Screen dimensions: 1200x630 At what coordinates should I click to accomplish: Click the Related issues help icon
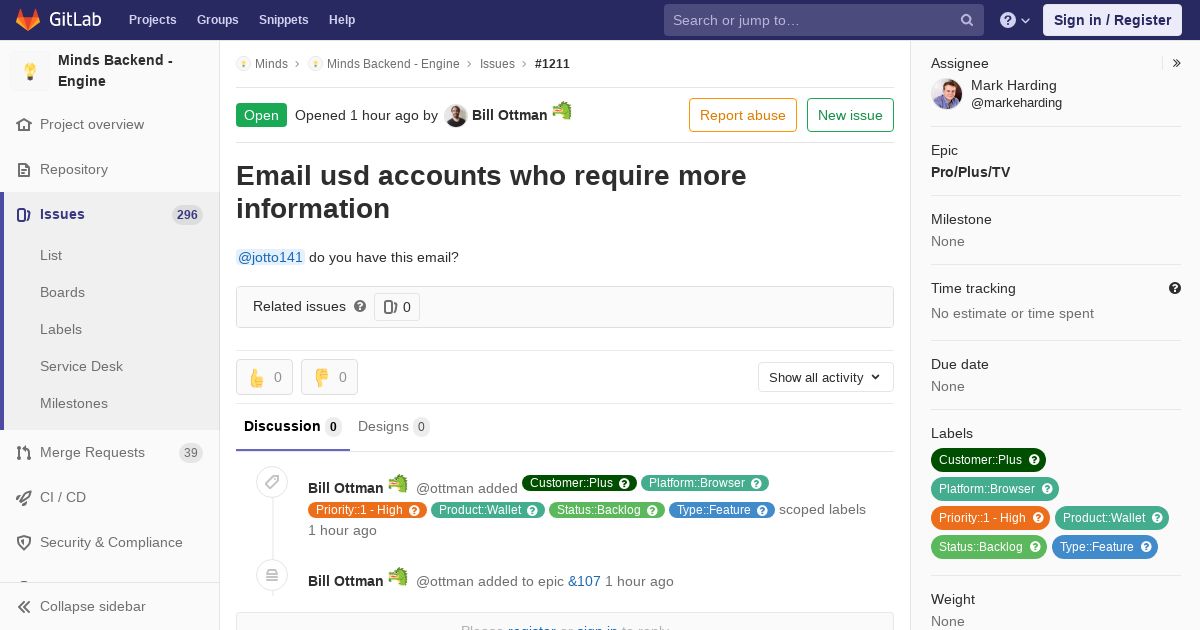[360, 306]
